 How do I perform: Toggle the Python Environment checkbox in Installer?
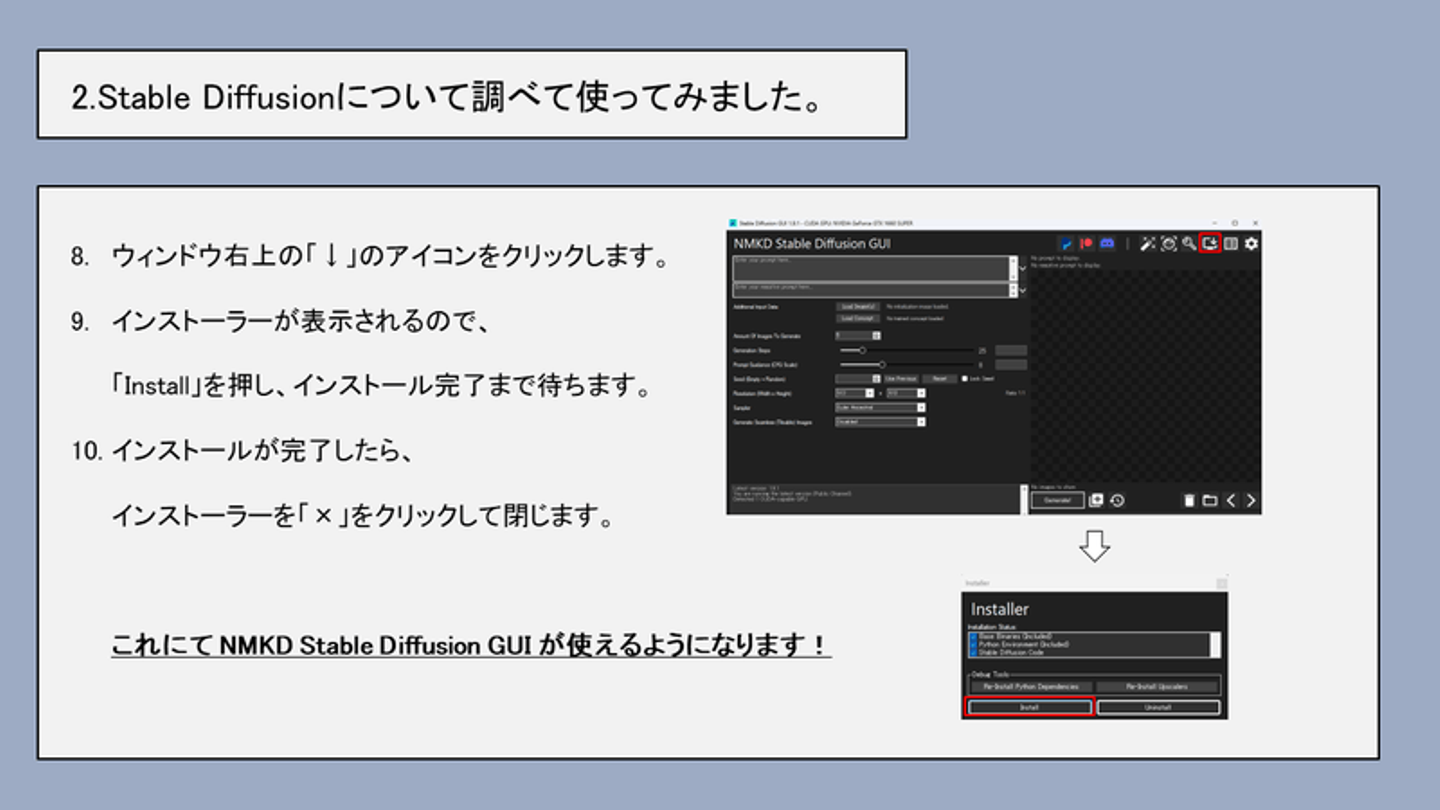(973, 644)
